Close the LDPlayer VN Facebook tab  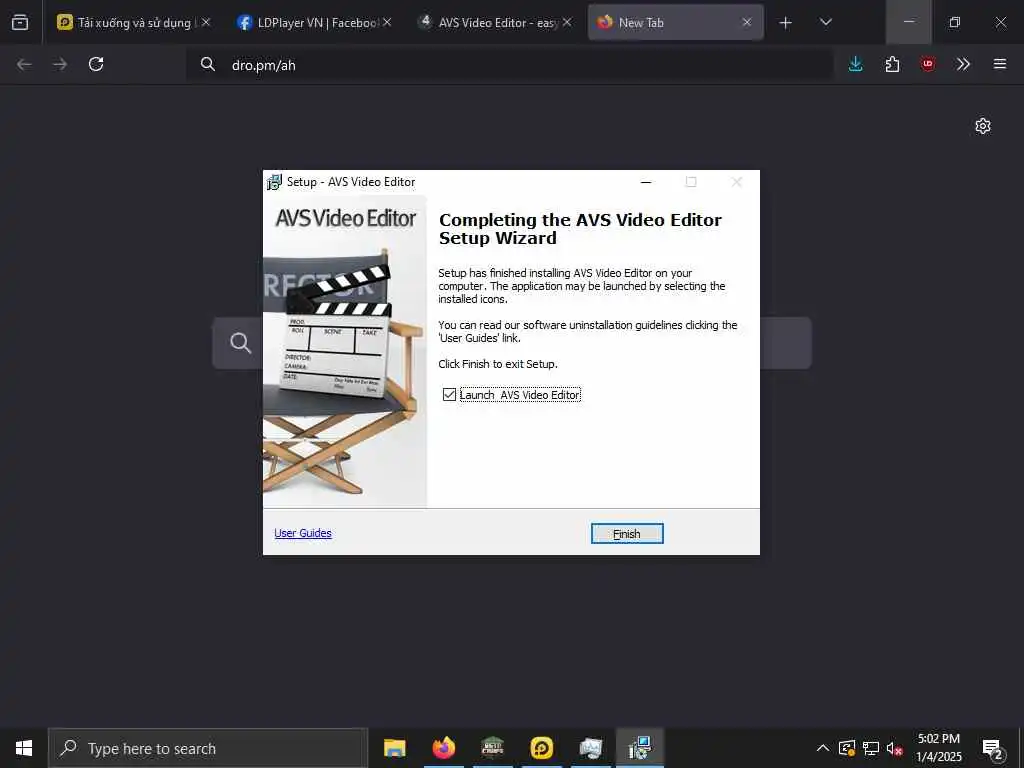click(387, 22)
